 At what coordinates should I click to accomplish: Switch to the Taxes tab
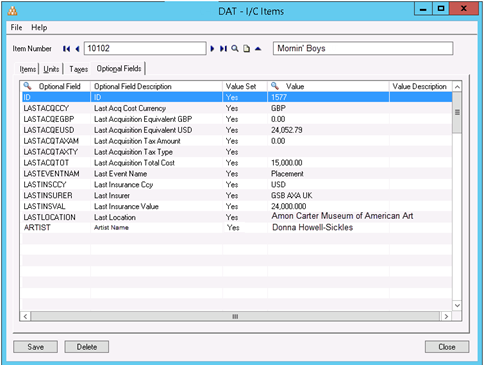click(x=79, y=69)
